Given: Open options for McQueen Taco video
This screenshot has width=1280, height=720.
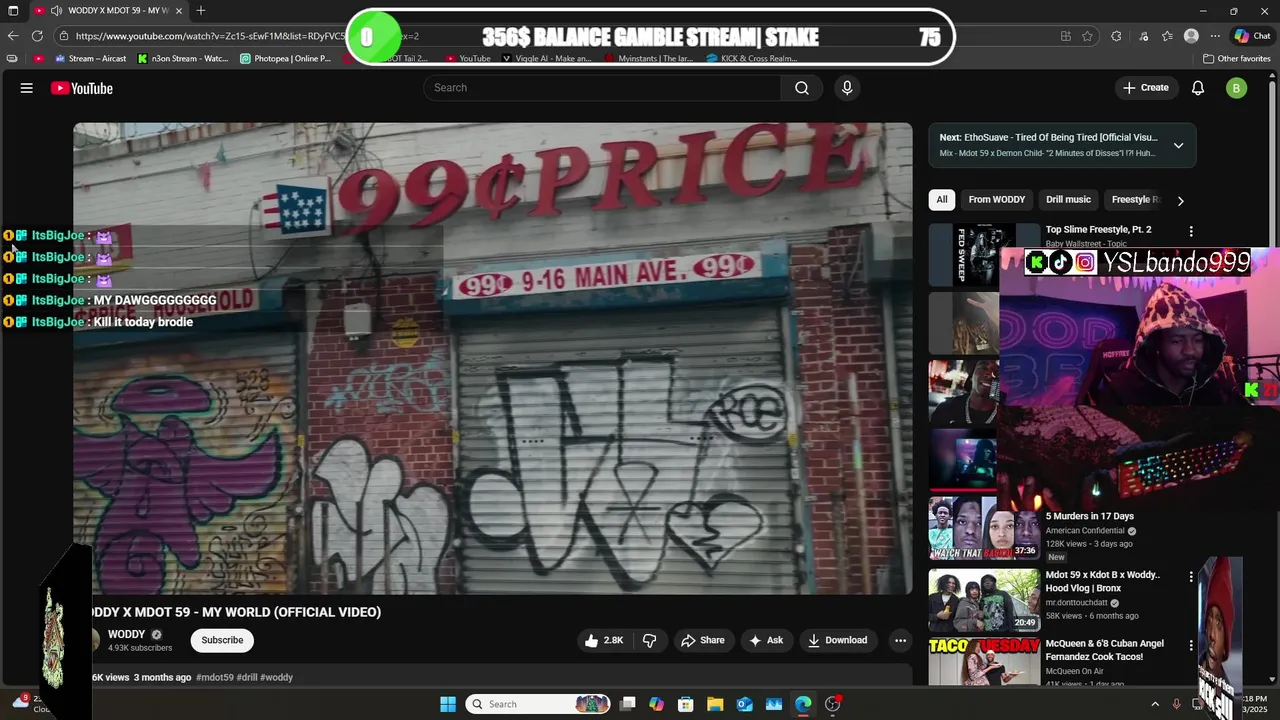Looking at the screenshot, I should 1190,645.
